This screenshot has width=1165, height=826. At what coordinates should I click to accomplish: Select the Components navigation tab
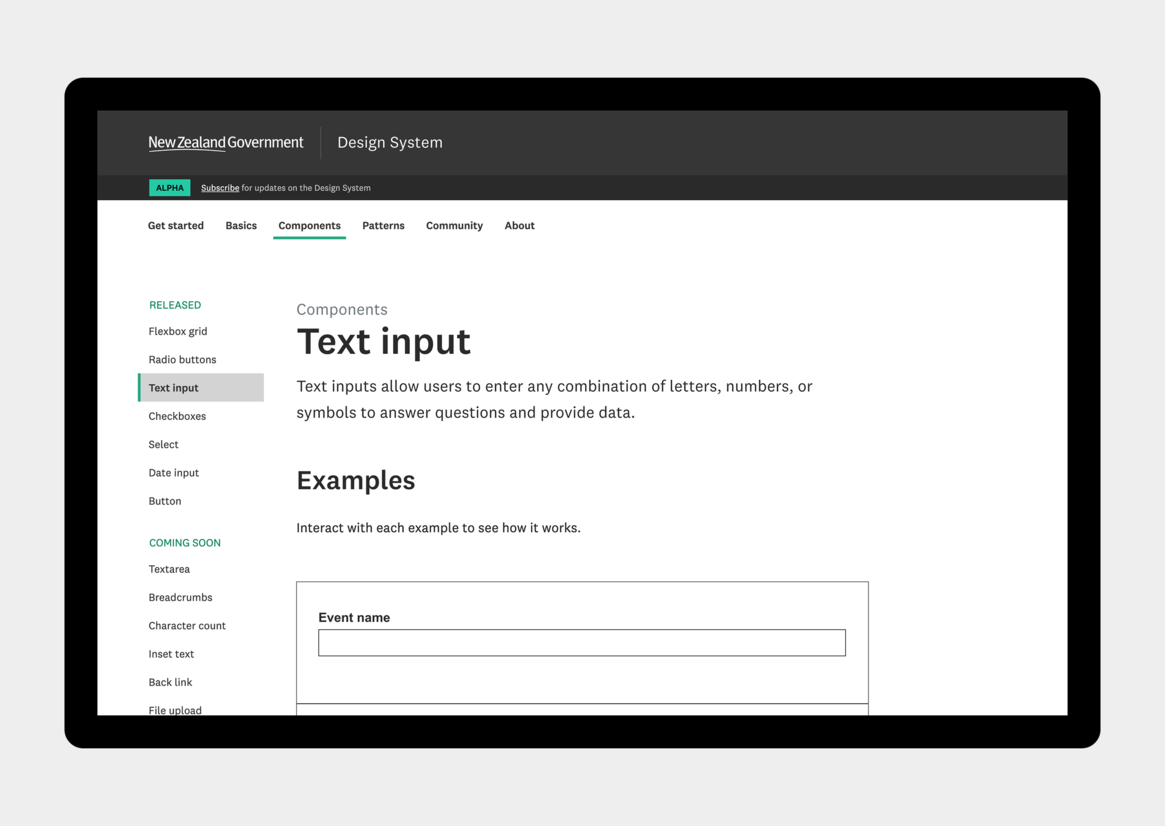click(x=309, y=226)
